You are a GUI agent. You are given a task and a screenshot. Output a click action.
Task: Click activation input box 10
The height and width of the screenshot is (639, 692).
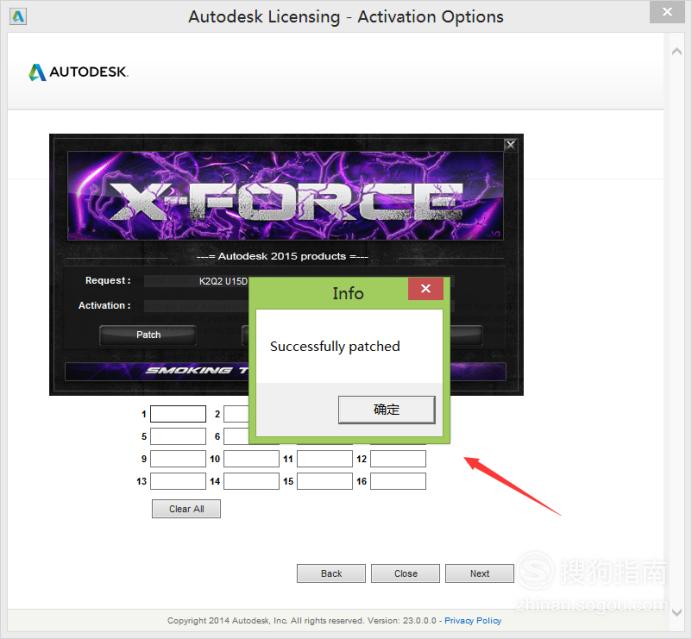pos(252,459)
